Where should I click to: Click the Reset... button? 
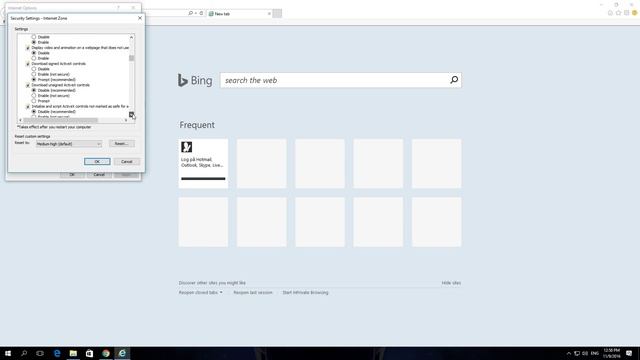(122, 144)
